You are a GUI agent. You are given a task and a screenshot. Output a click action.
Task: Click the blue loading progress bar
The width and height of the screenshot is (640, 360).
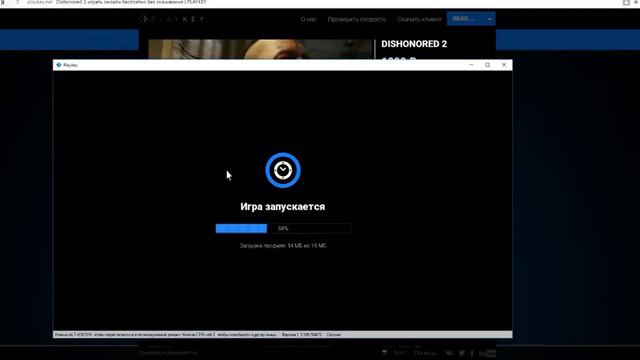pyautogui.click(x=283, y=229)
